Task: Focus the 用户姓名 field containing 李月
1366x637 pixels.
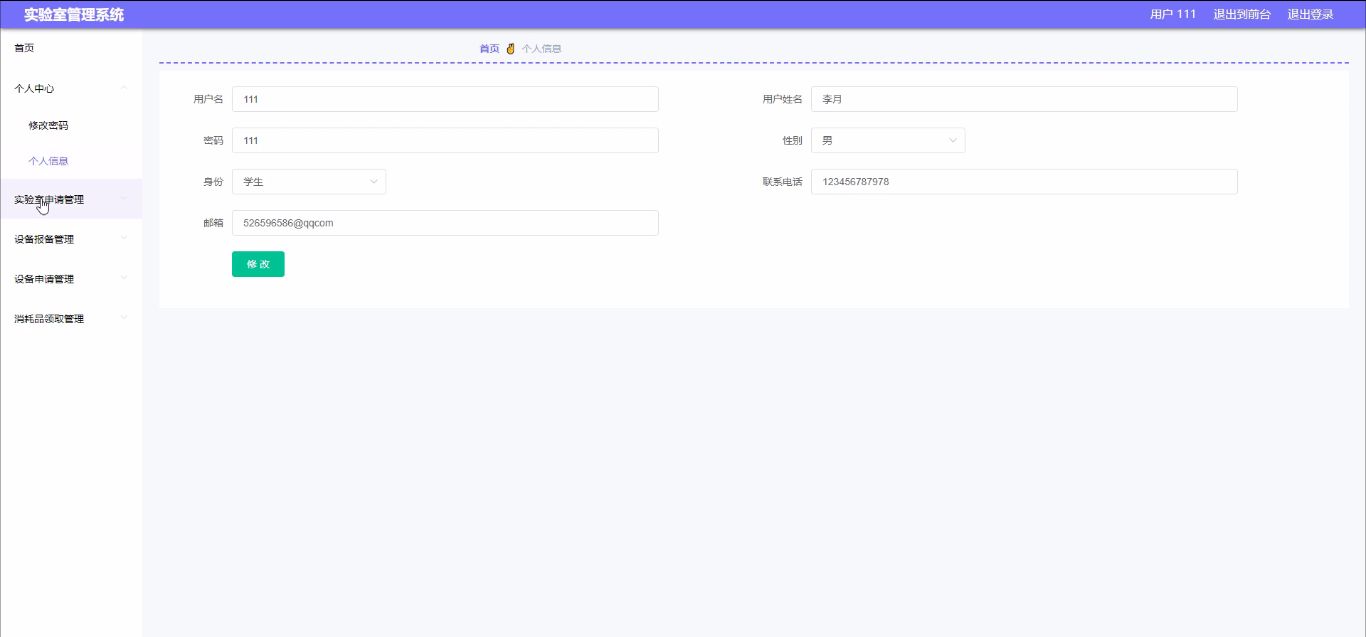Action: tap(1024, 99)
